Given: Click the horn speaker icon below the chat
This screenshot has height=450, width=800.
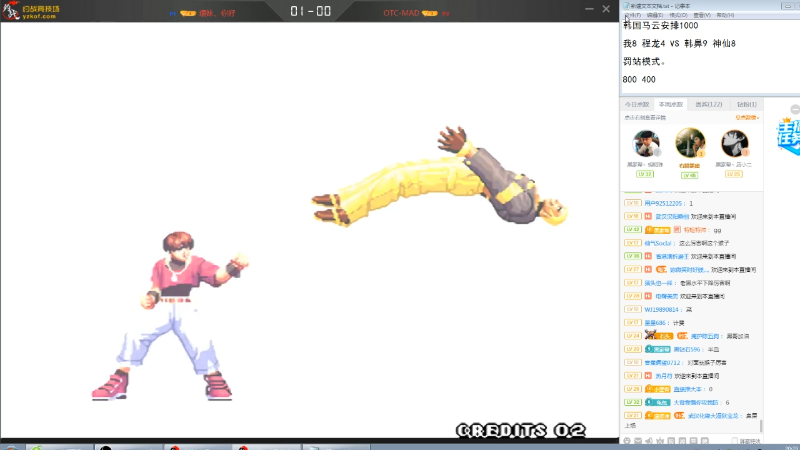Looking at the screenshot, I should (649, 441).
